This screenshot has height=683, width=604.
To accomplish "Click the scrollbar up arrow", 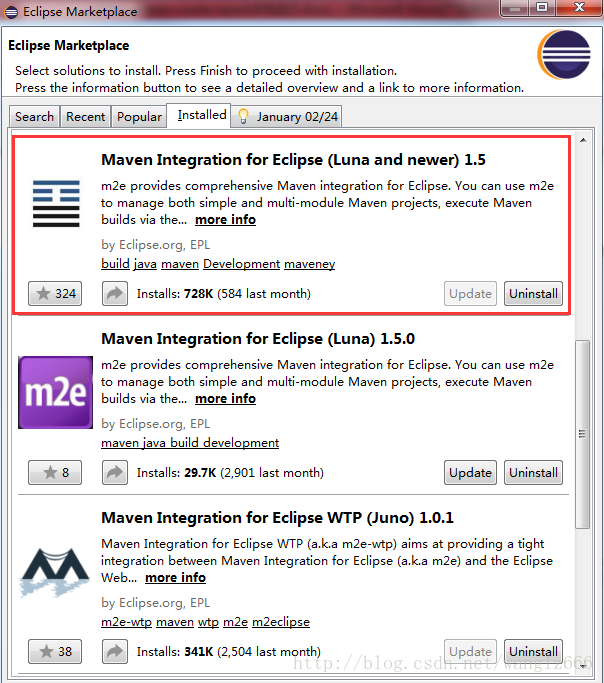I will (x=583, y=140).
